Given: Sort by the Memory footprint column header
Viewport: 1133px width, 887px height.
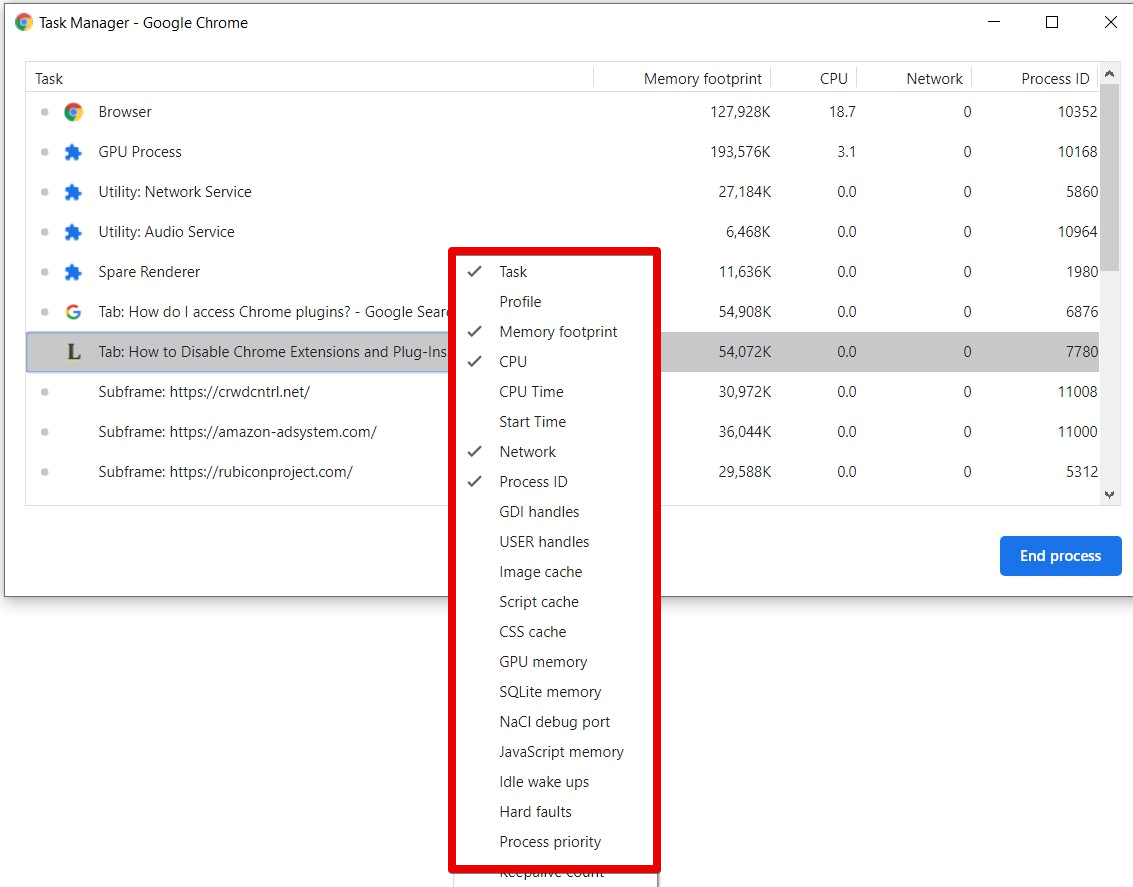Looking at the screenshot, I should 702,79.
